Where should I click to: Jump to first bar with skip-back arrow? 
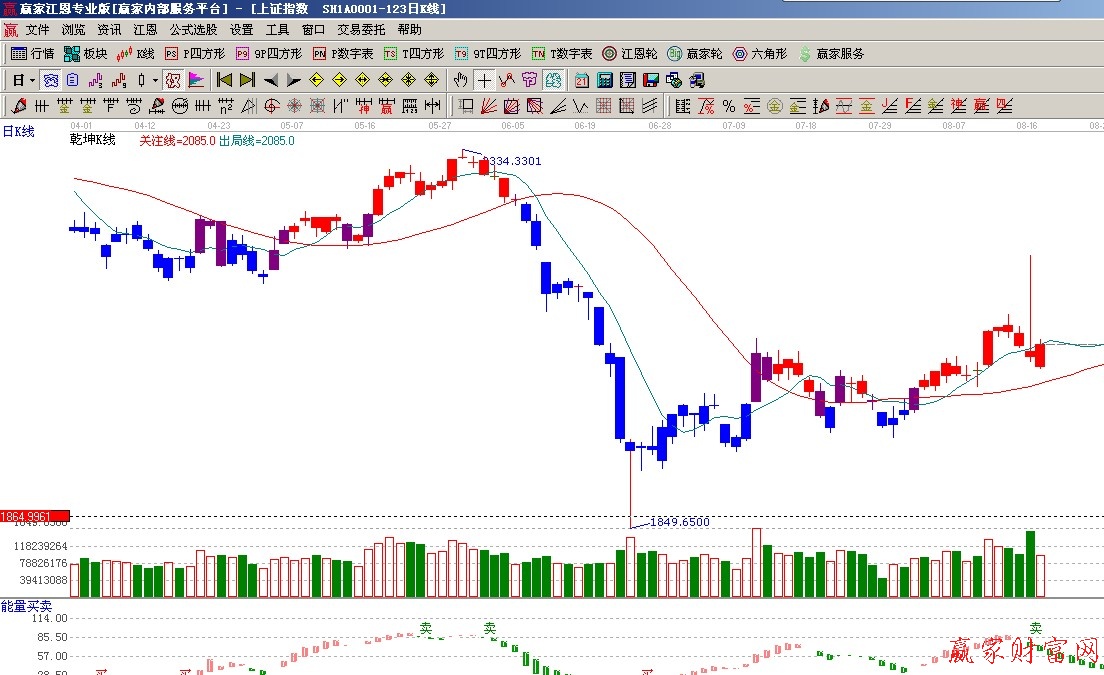click(x=225, y=80)
